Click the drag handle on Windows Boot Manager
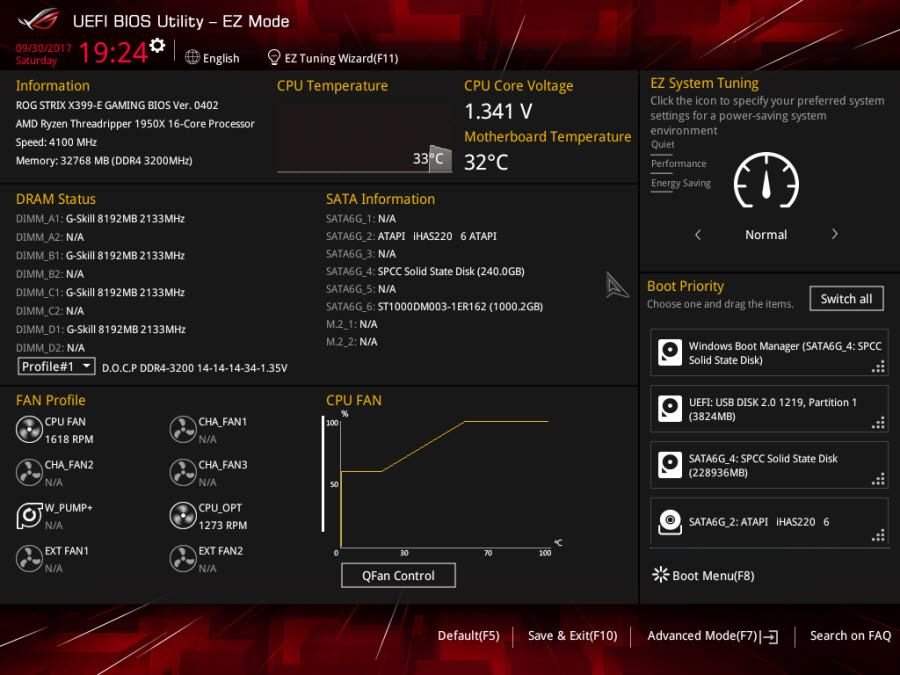 coord(878,366)
